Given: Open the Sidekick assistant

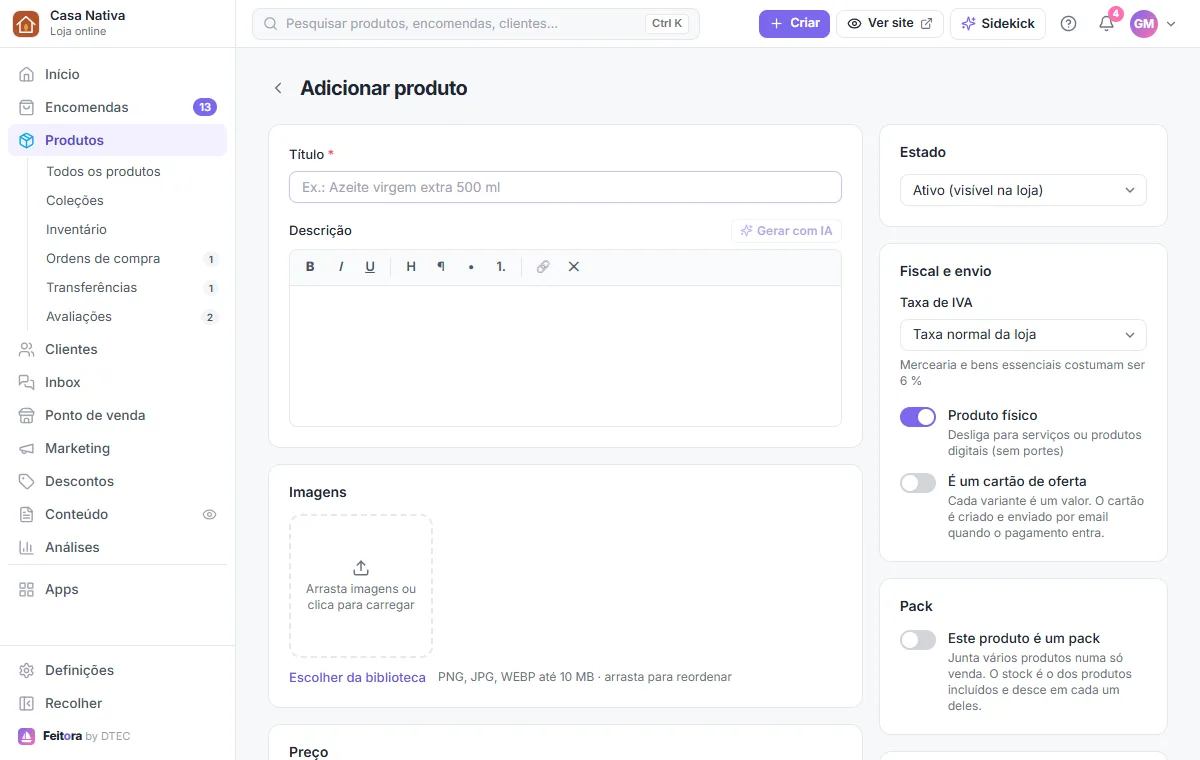Looking at the screenshot, I should (998, 23).
